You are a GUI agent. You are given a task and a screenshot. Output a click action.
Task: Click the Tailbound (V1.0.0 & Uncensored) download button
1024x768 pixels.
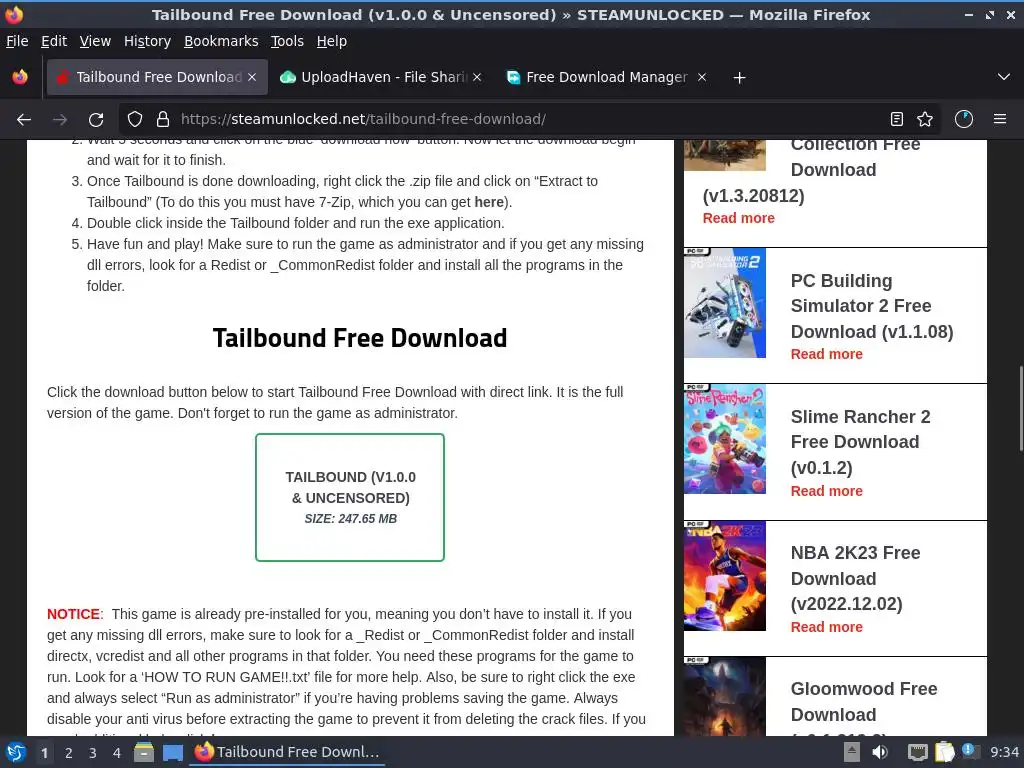[350, 497]
